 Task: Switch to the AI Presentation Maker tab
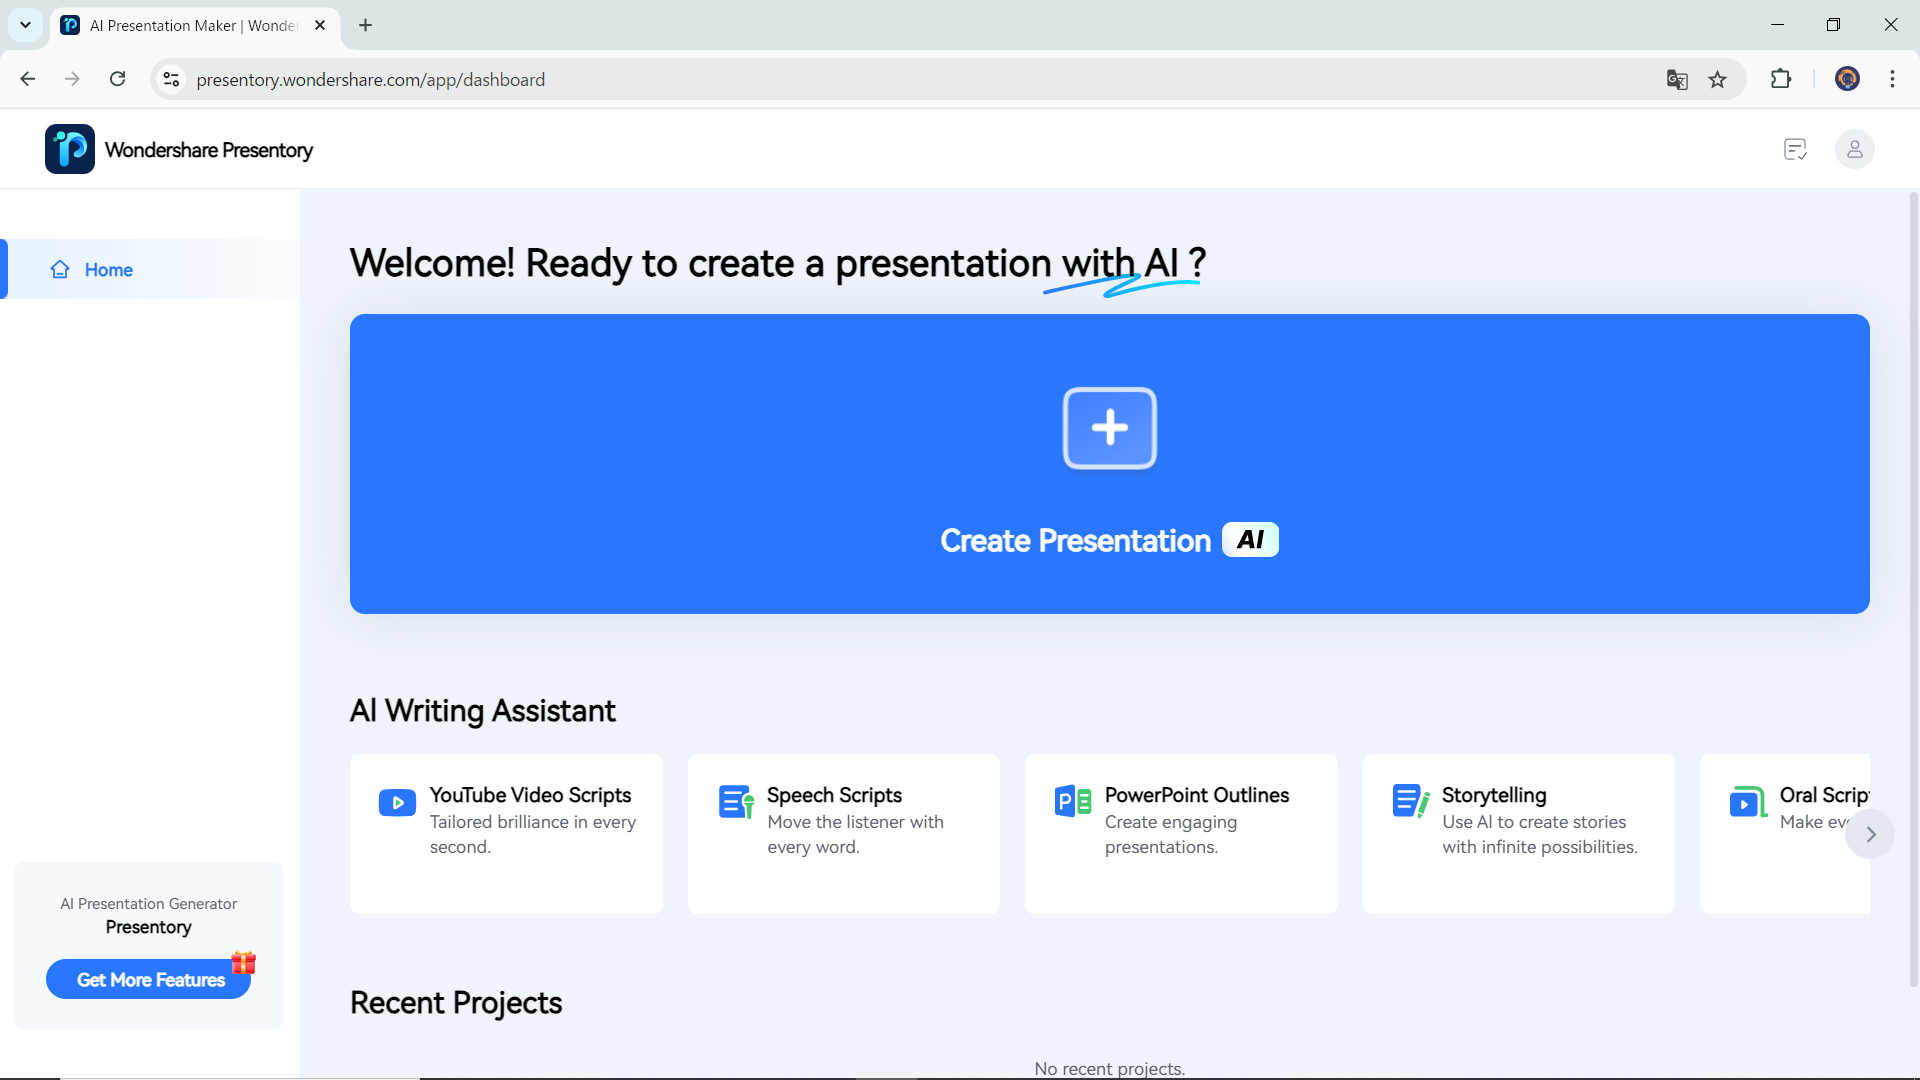pos(195,25)
